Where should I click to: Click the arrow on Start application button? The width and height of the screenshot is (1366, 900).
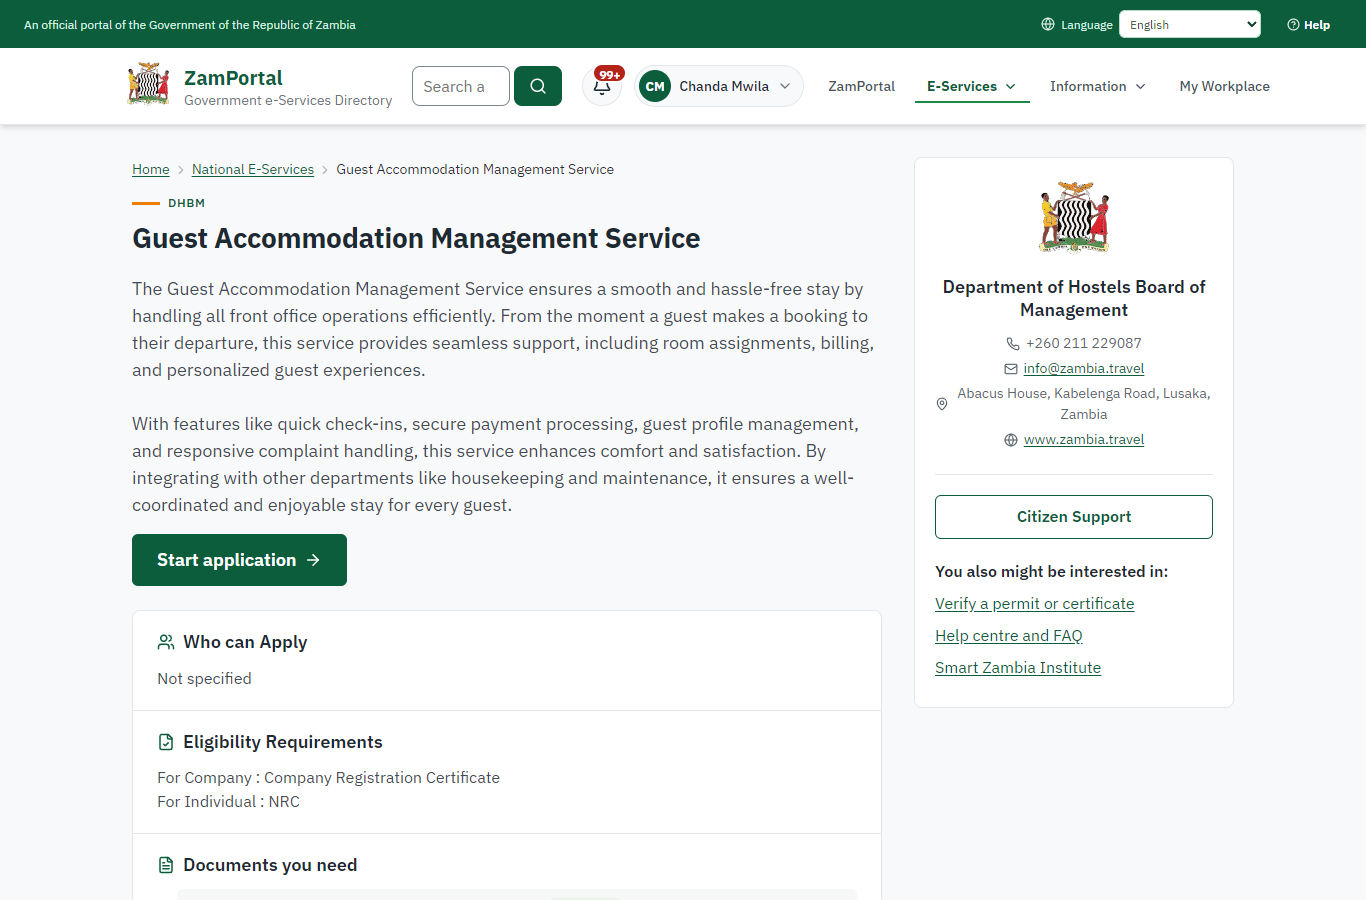[313, 560]
